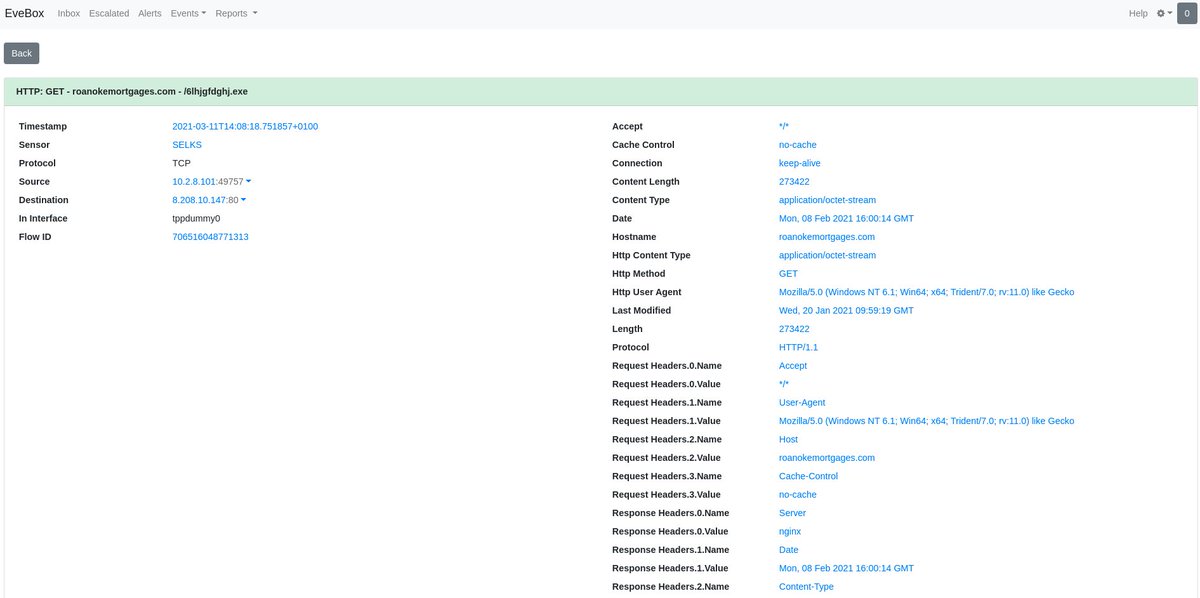The height and width of the screenshot is (598, 1200).
Task: Click the Http User Agent Mozilla value
Action: coord(927,292)
